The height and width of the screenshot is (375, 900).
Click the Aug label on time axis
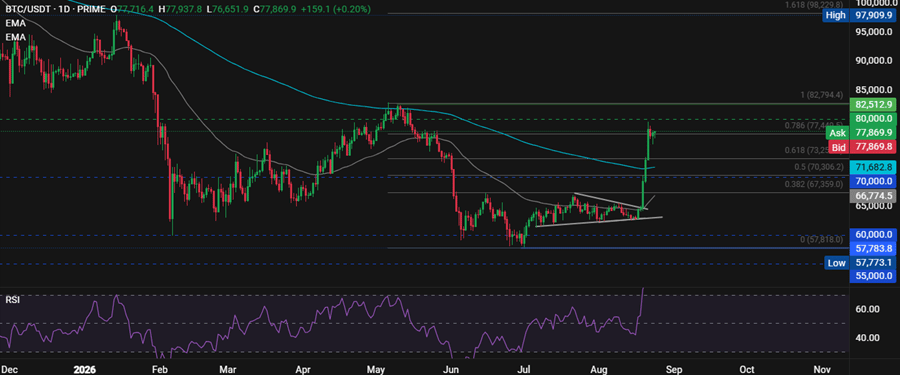tap(600, 369)
